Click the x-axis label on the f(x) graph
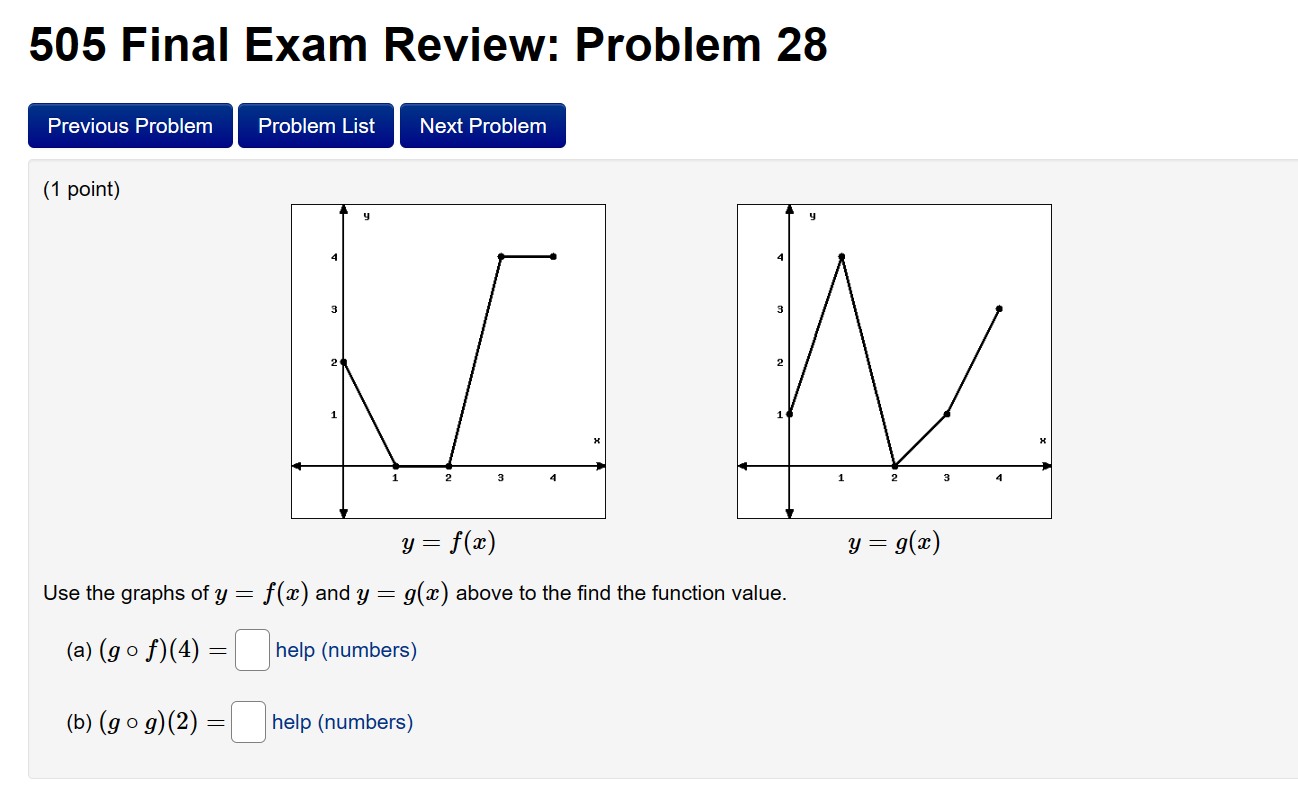 [x=595, y=439]
